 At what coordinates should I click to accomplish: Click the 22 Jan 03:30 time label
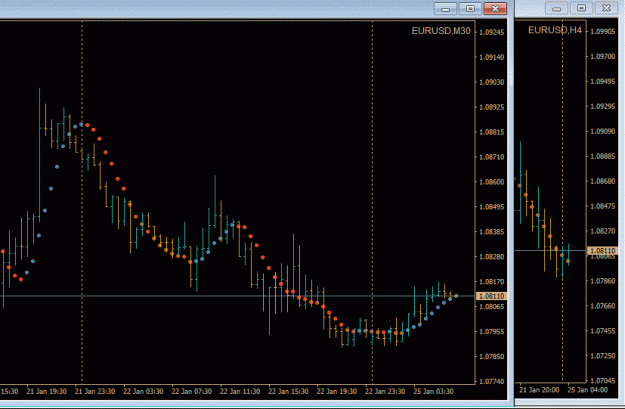tap(143, 391)
